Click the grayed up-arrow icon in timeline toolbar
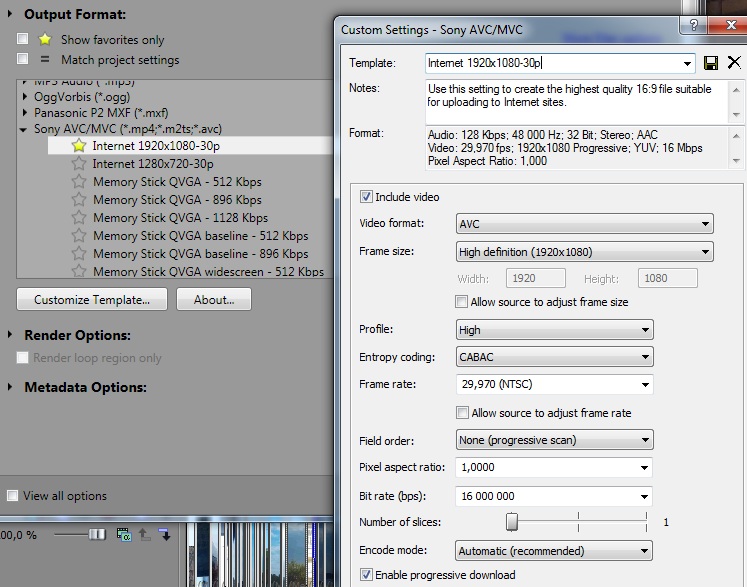The height and width of the screenshot is (587, 747). point(144,535)
